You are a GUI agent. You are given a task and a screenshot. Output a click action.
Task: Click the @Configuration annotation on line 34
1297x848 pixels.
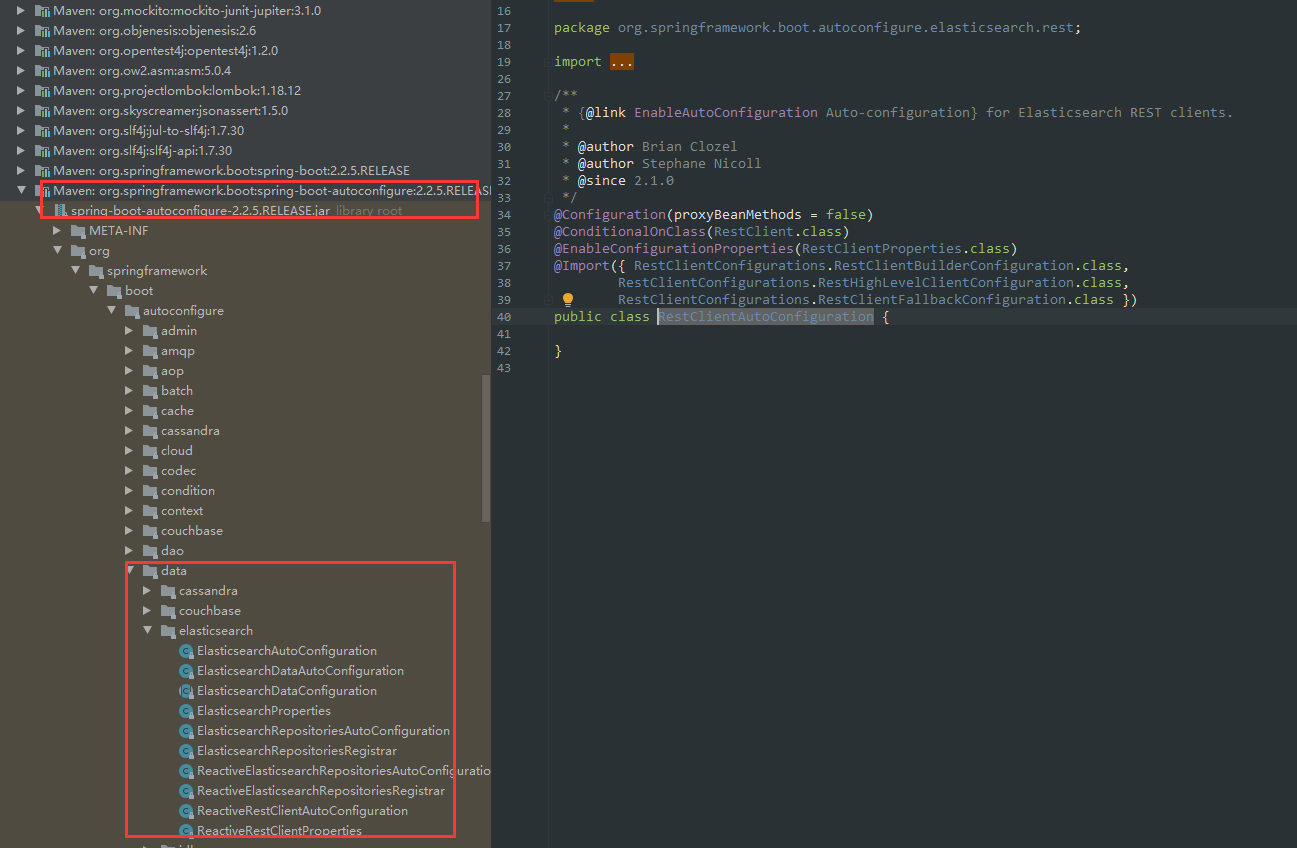pyautogui.click(x=610, y=215)
